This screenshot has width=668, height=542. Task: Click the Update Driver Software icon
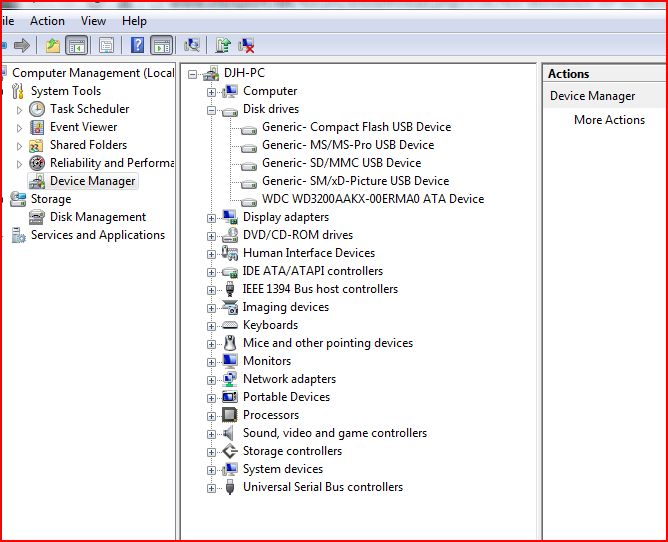(x=223, y=45)
